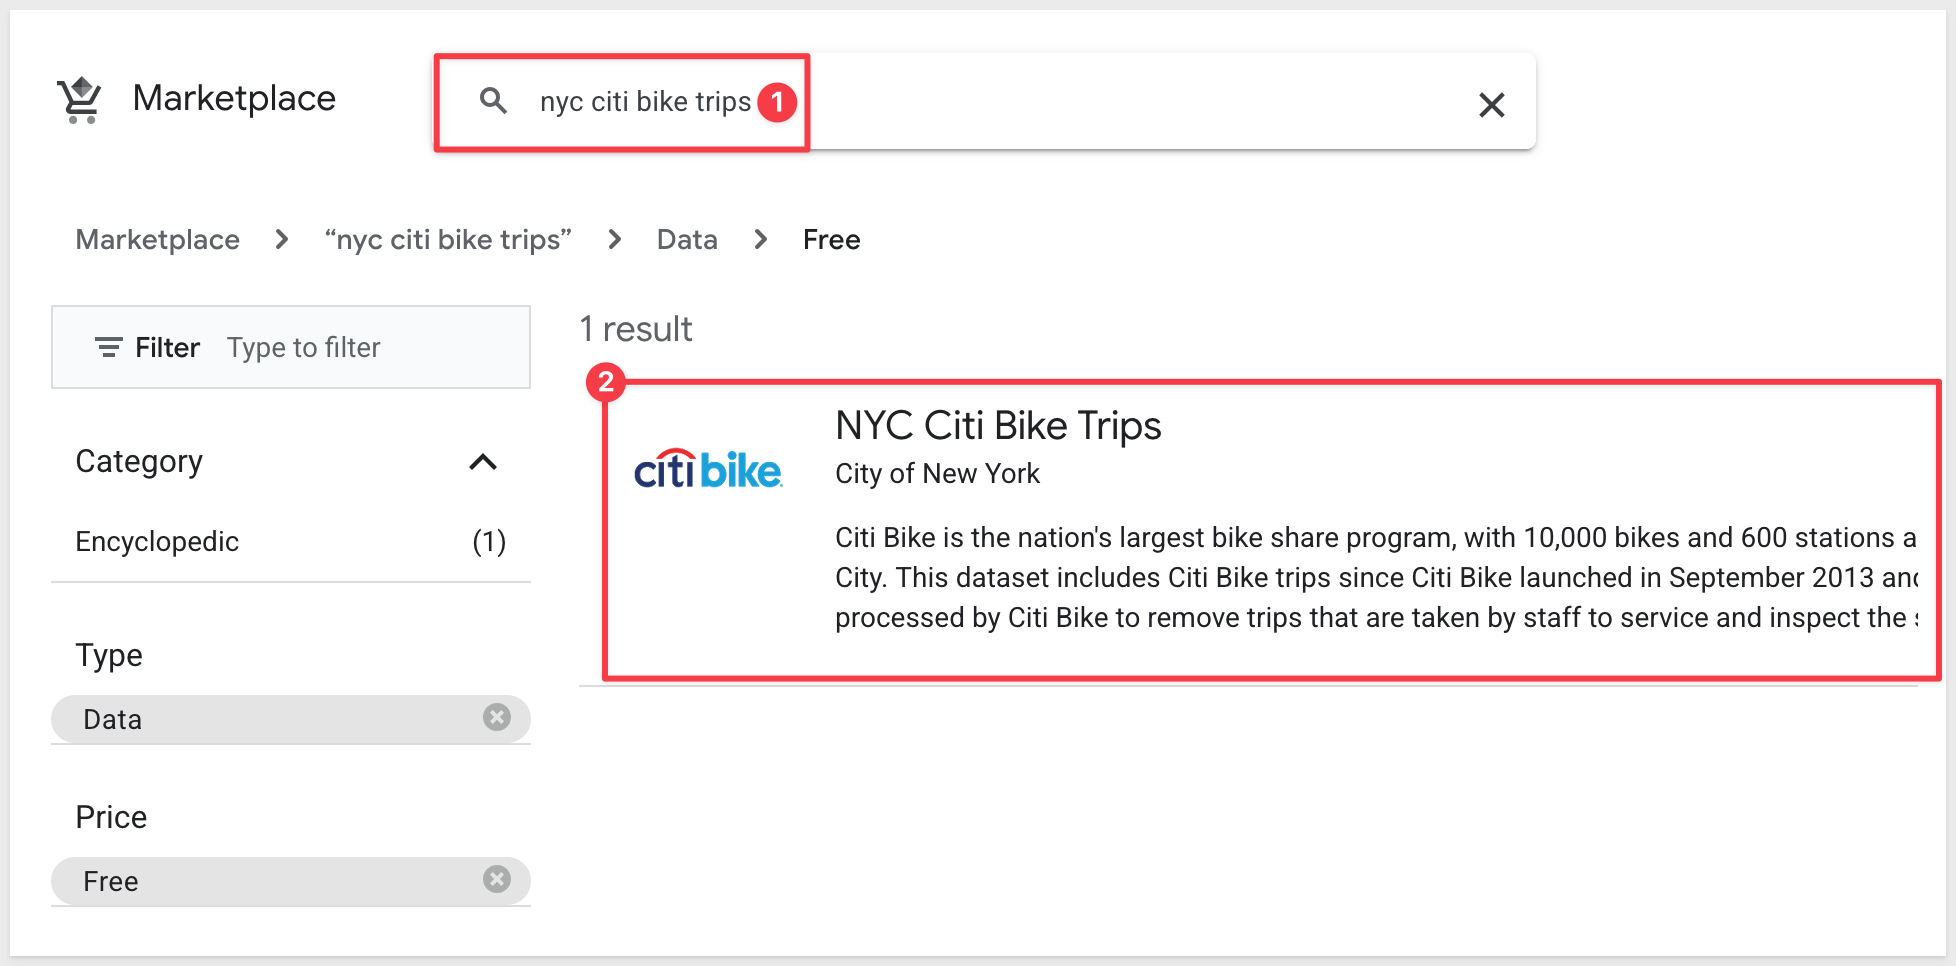
Task: Click the Marketplace header title
Action: [x=234, y=98]
